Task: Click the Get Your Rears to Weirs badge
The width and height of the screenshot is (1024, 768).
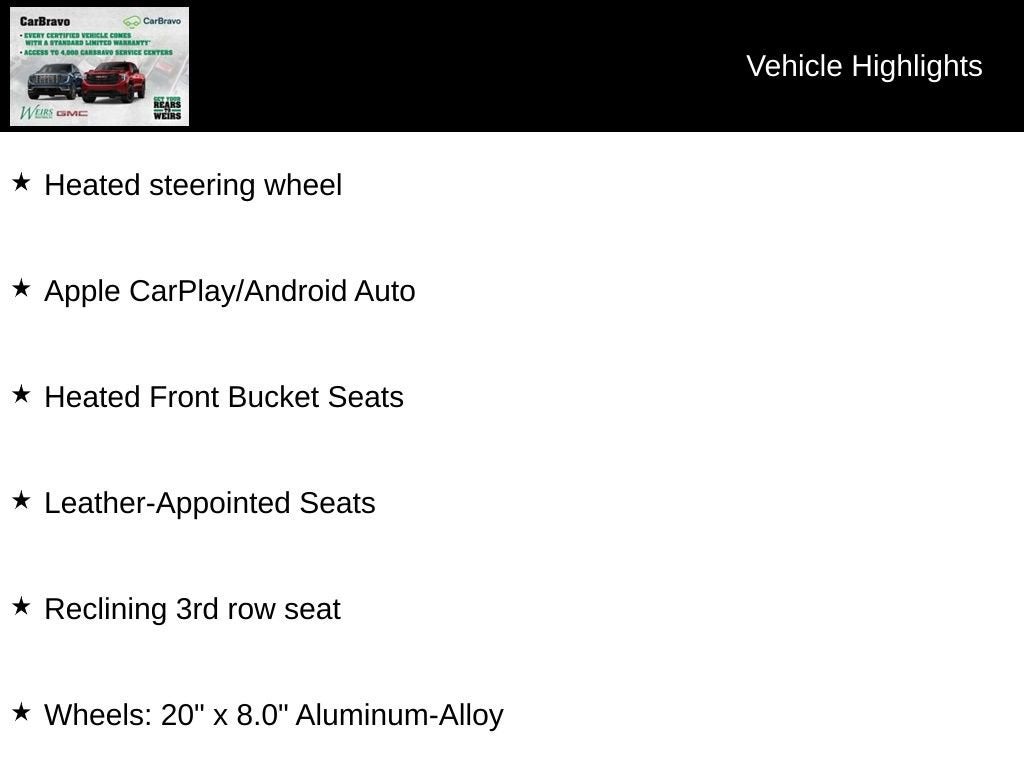Action: tap(167, 108)
